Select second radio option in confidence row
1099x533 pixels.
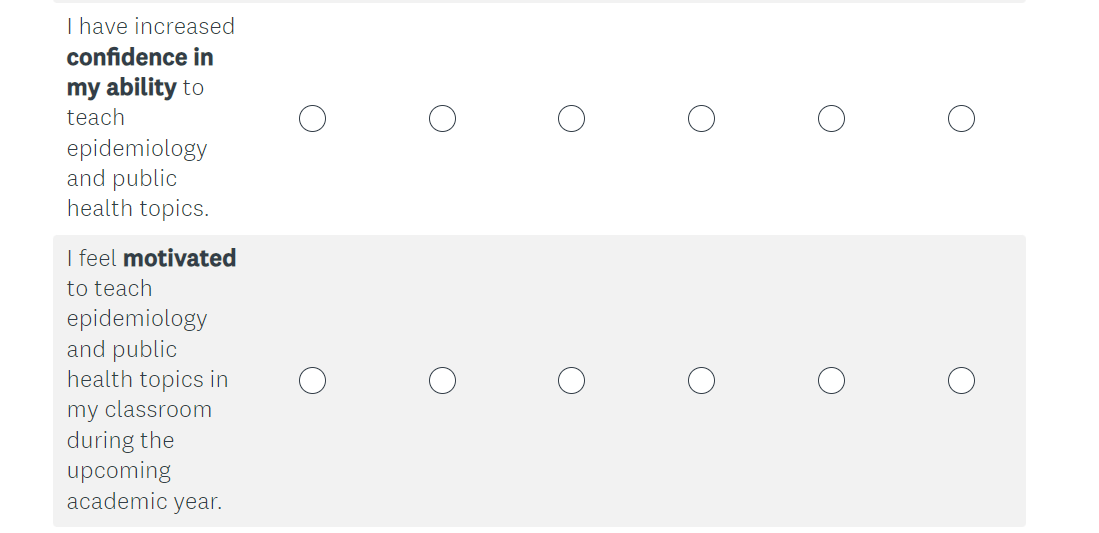pos(442,119)
